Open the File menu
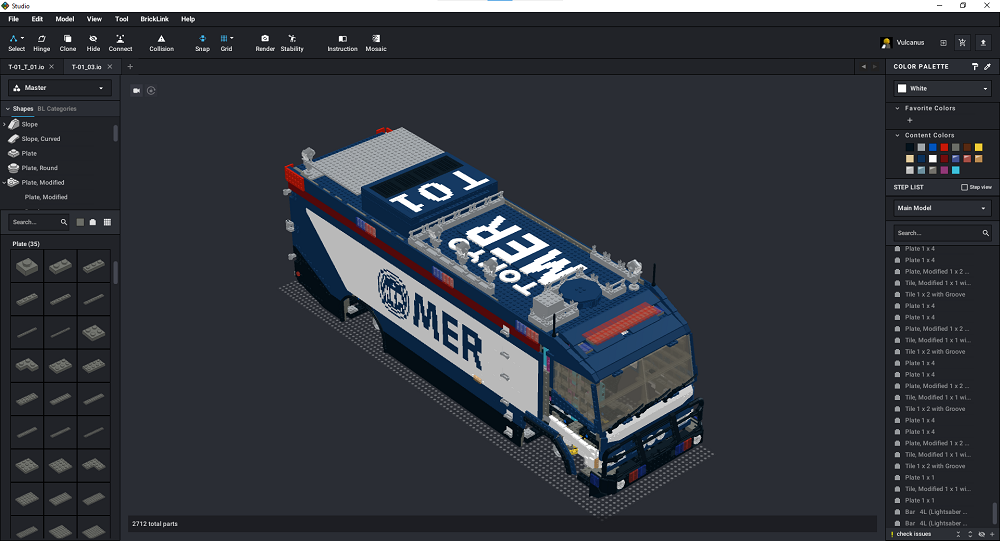 13,19
